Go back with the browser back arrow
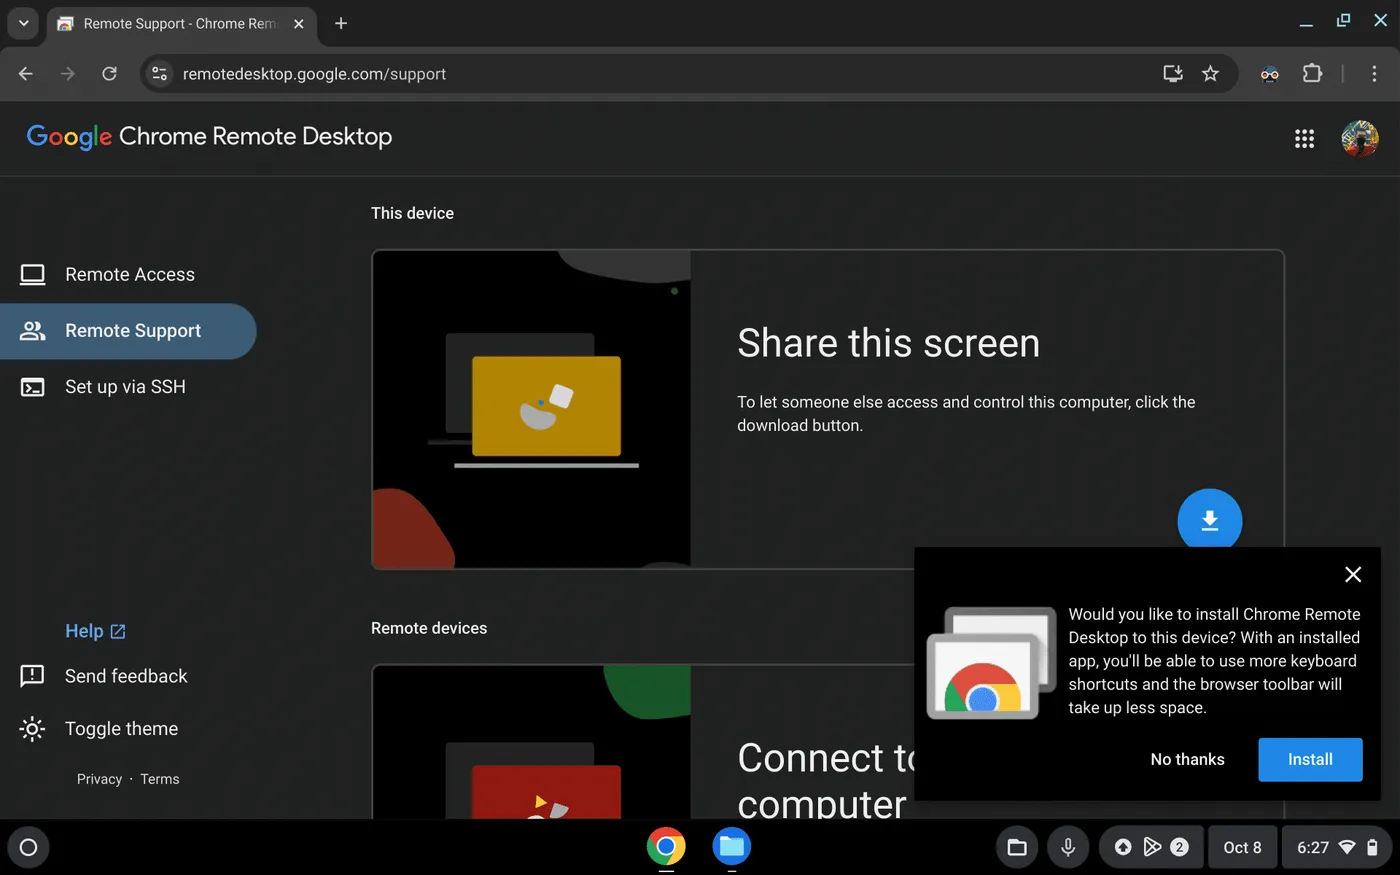1400x875 pixels. [26, 73]
